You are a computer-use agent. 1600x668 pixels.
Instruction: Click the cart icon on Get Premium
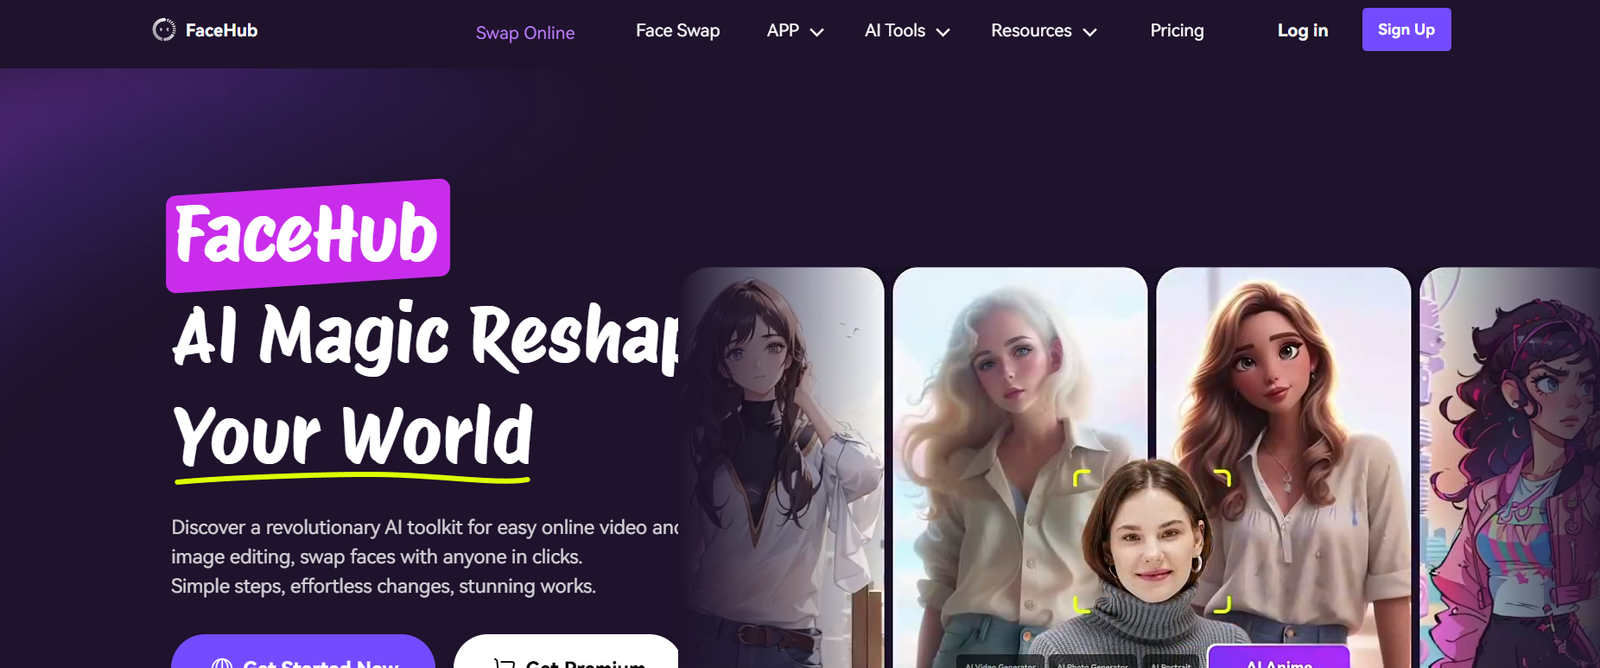click(504, 663)
